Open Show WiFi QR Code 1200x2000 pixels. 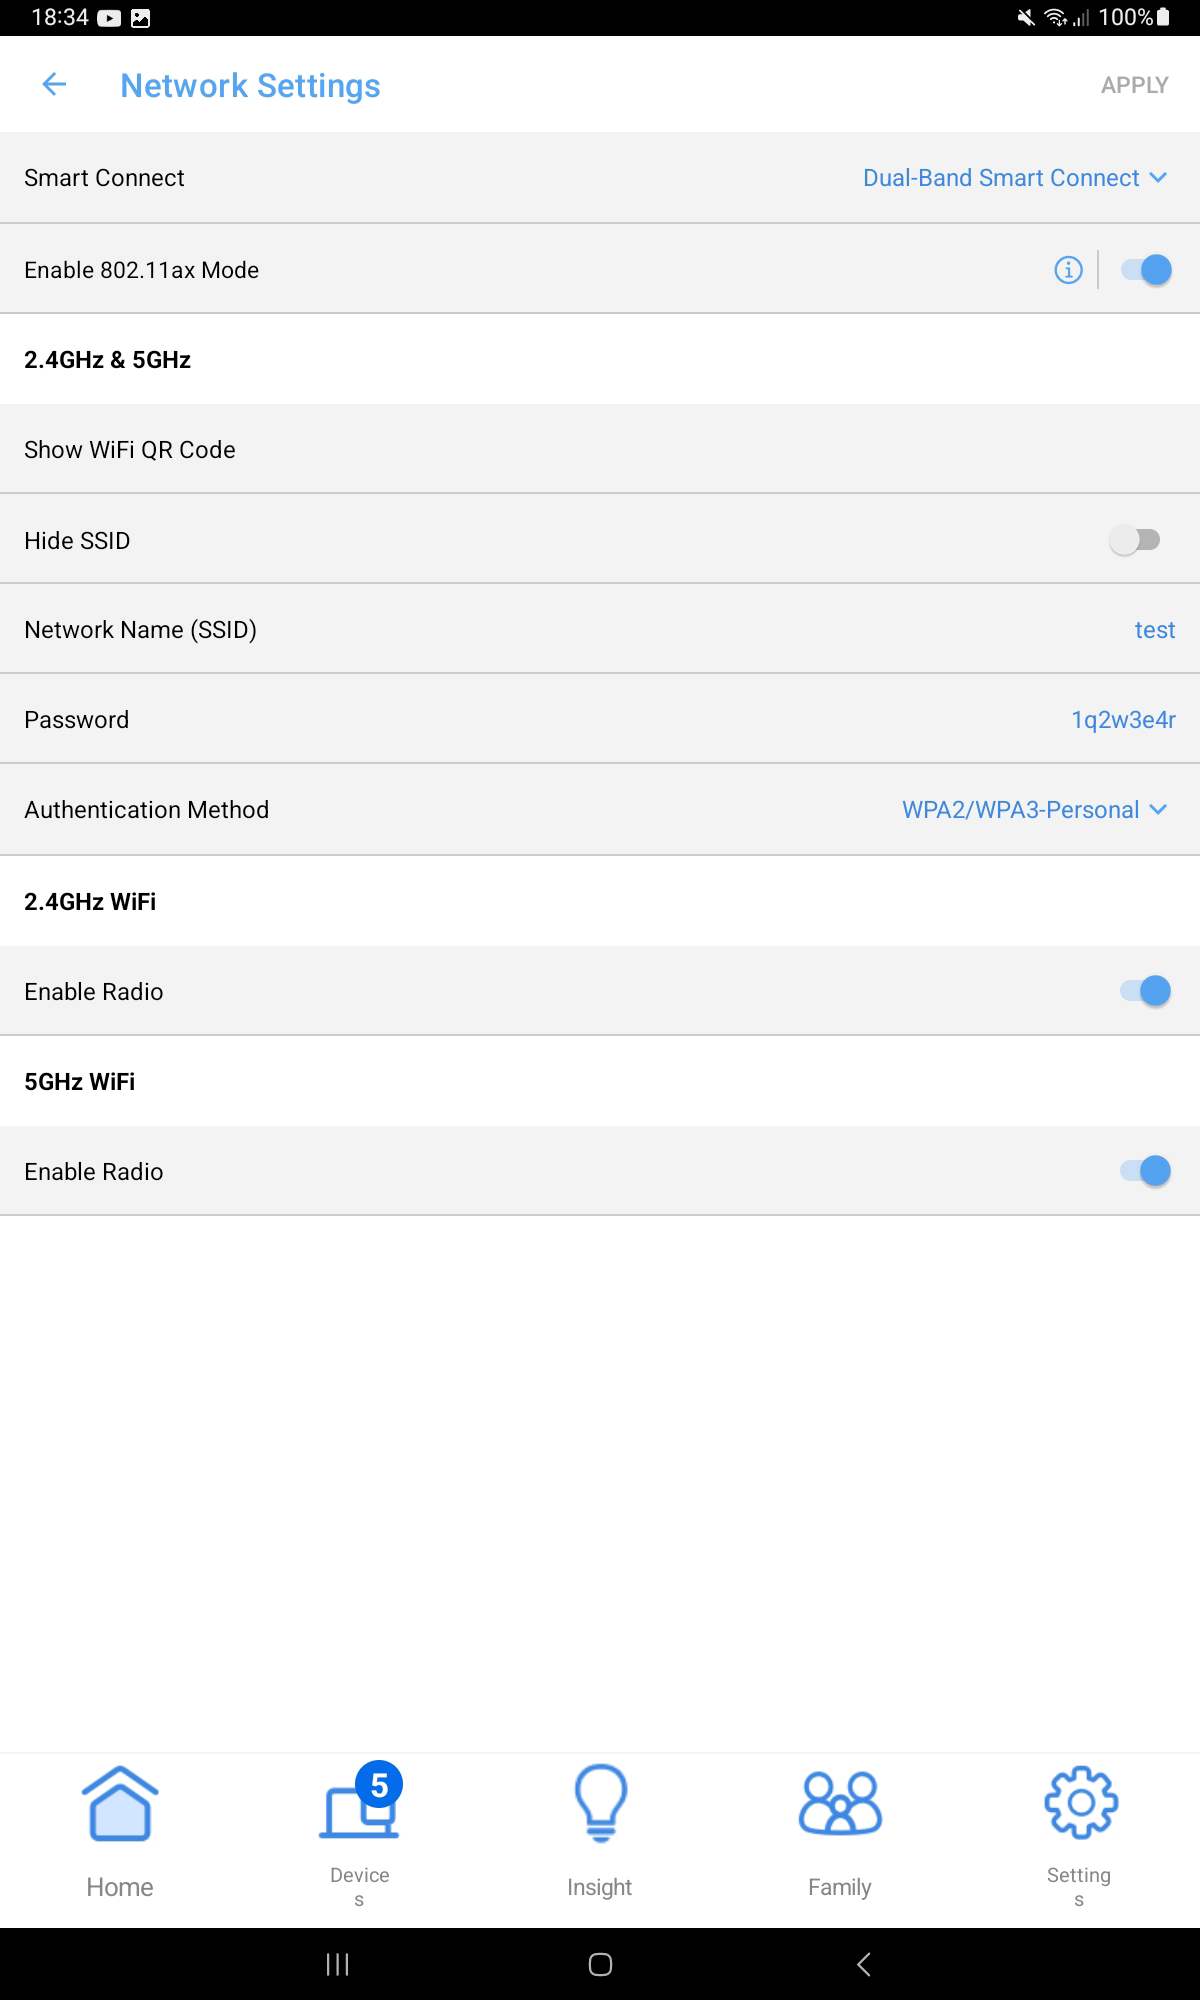tap(600, 449)
